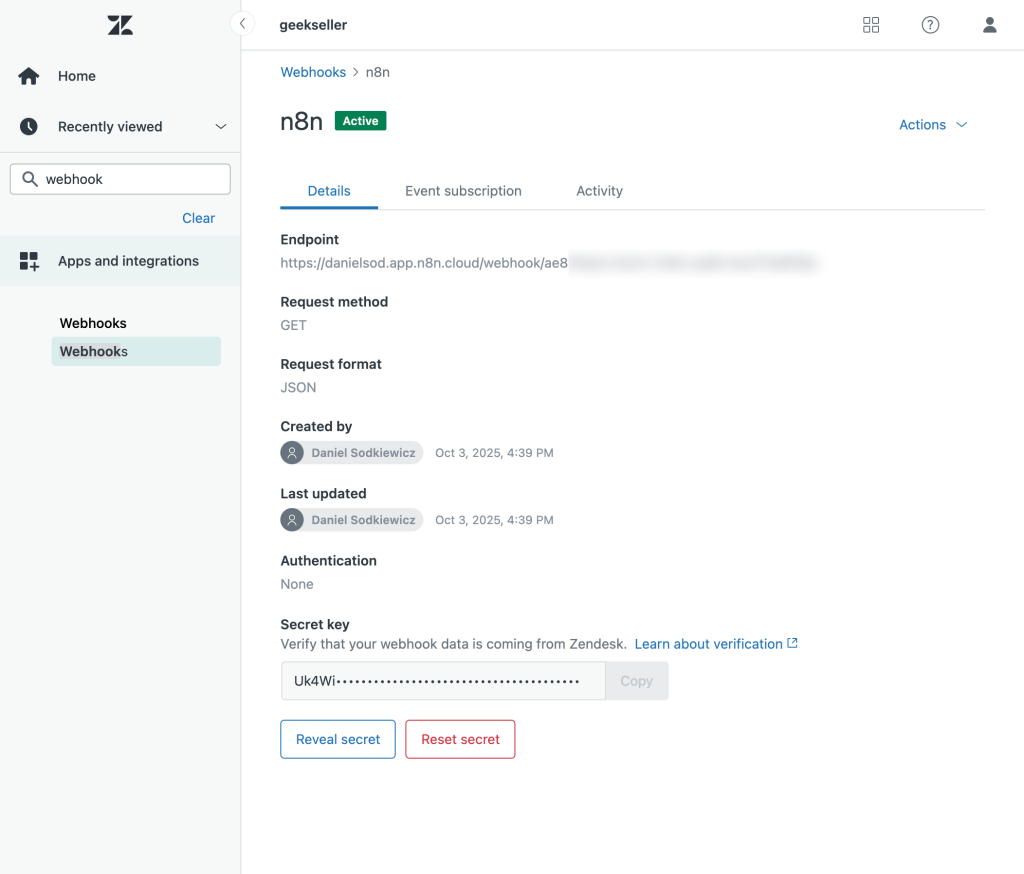Open the Learn about verification link
The width and height of the screenshot is (1024, 874).
(x=708, y=644)
